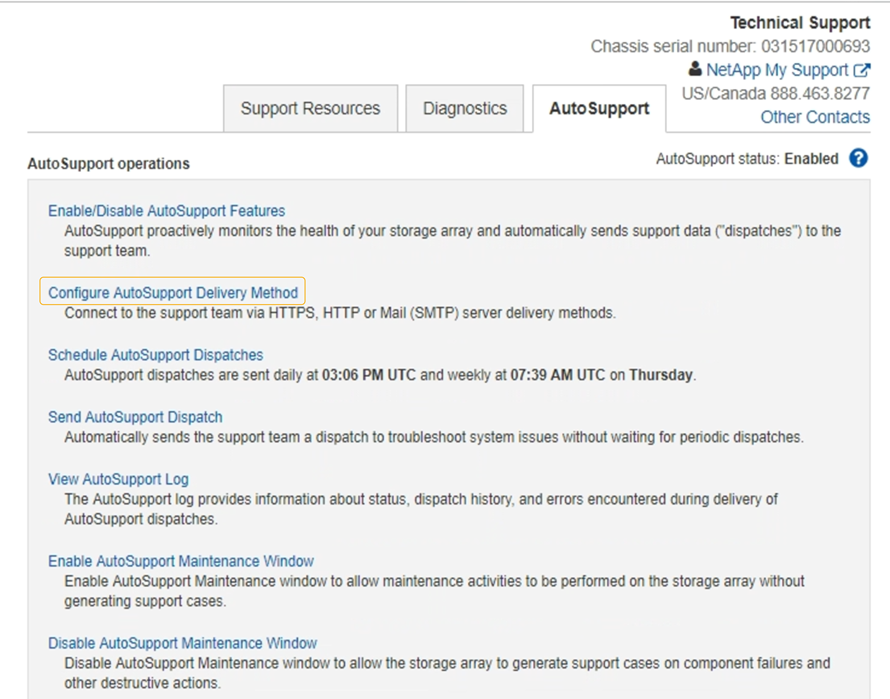Open Schedule AutoSupport Dispatches
Image resolution: width=890 pixels, height=699 pixels.
[x=154, y=354]
